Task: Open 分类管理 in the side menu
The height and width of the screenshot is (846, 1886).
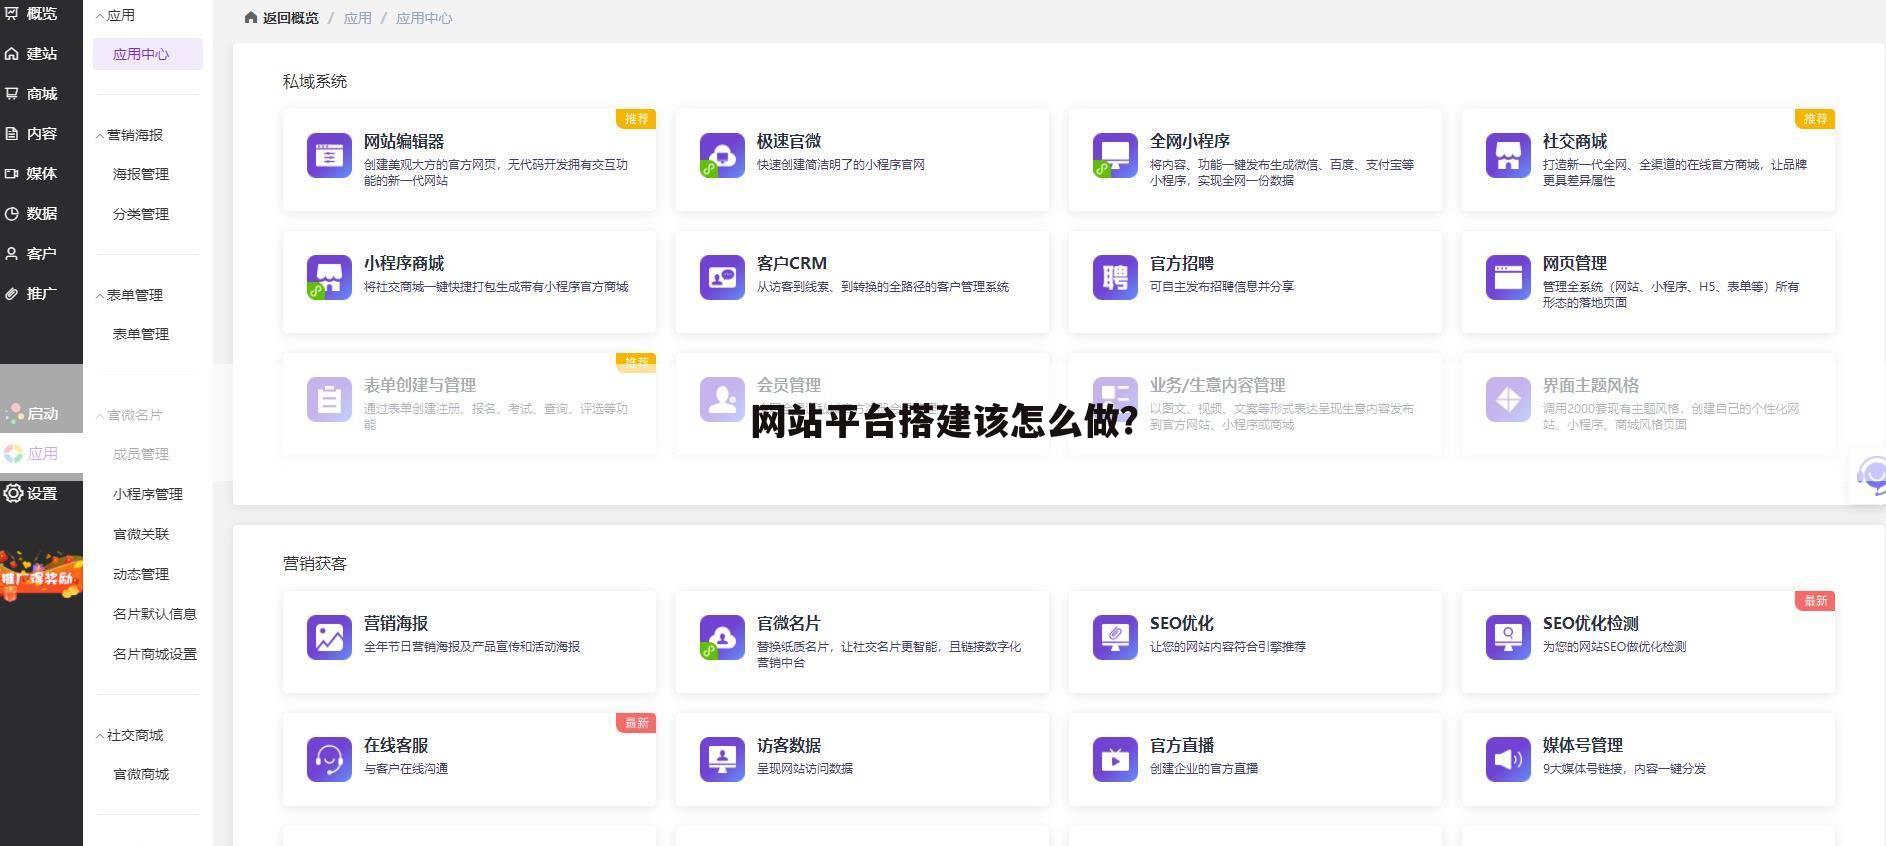Action: point(141,214)
